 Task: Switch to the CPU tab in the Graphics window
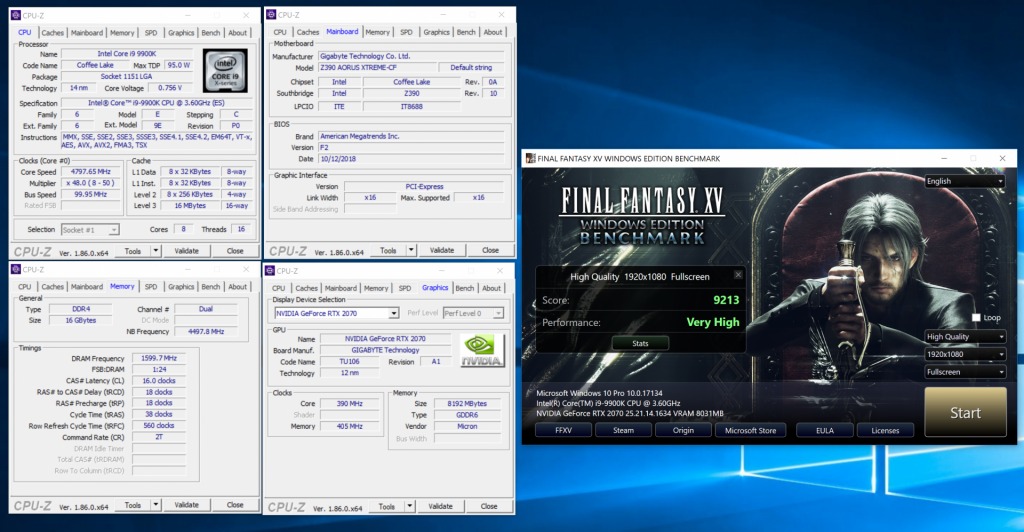click(279, 288)
